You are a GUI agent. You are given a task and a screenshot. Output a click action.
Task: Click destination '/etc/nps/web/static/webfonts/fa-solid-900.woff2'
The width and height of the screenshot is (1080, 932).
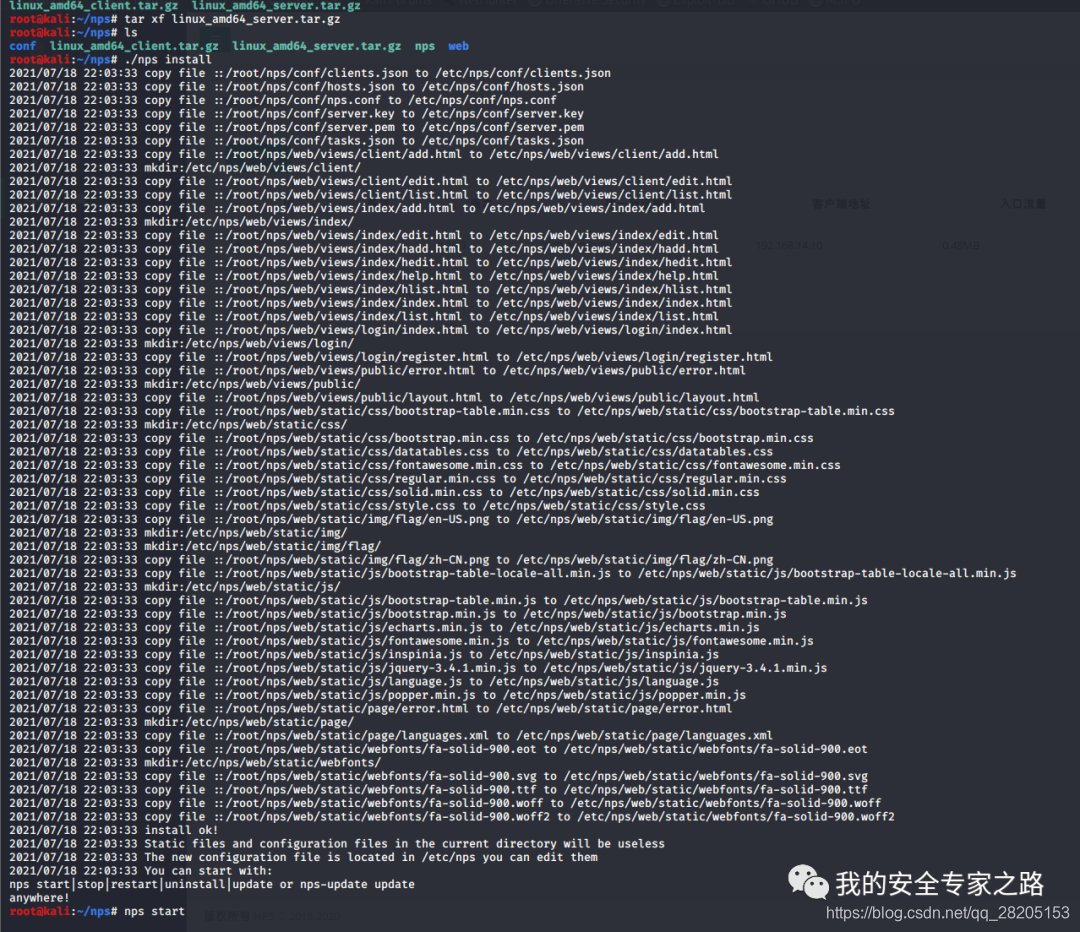pos(736,817)
